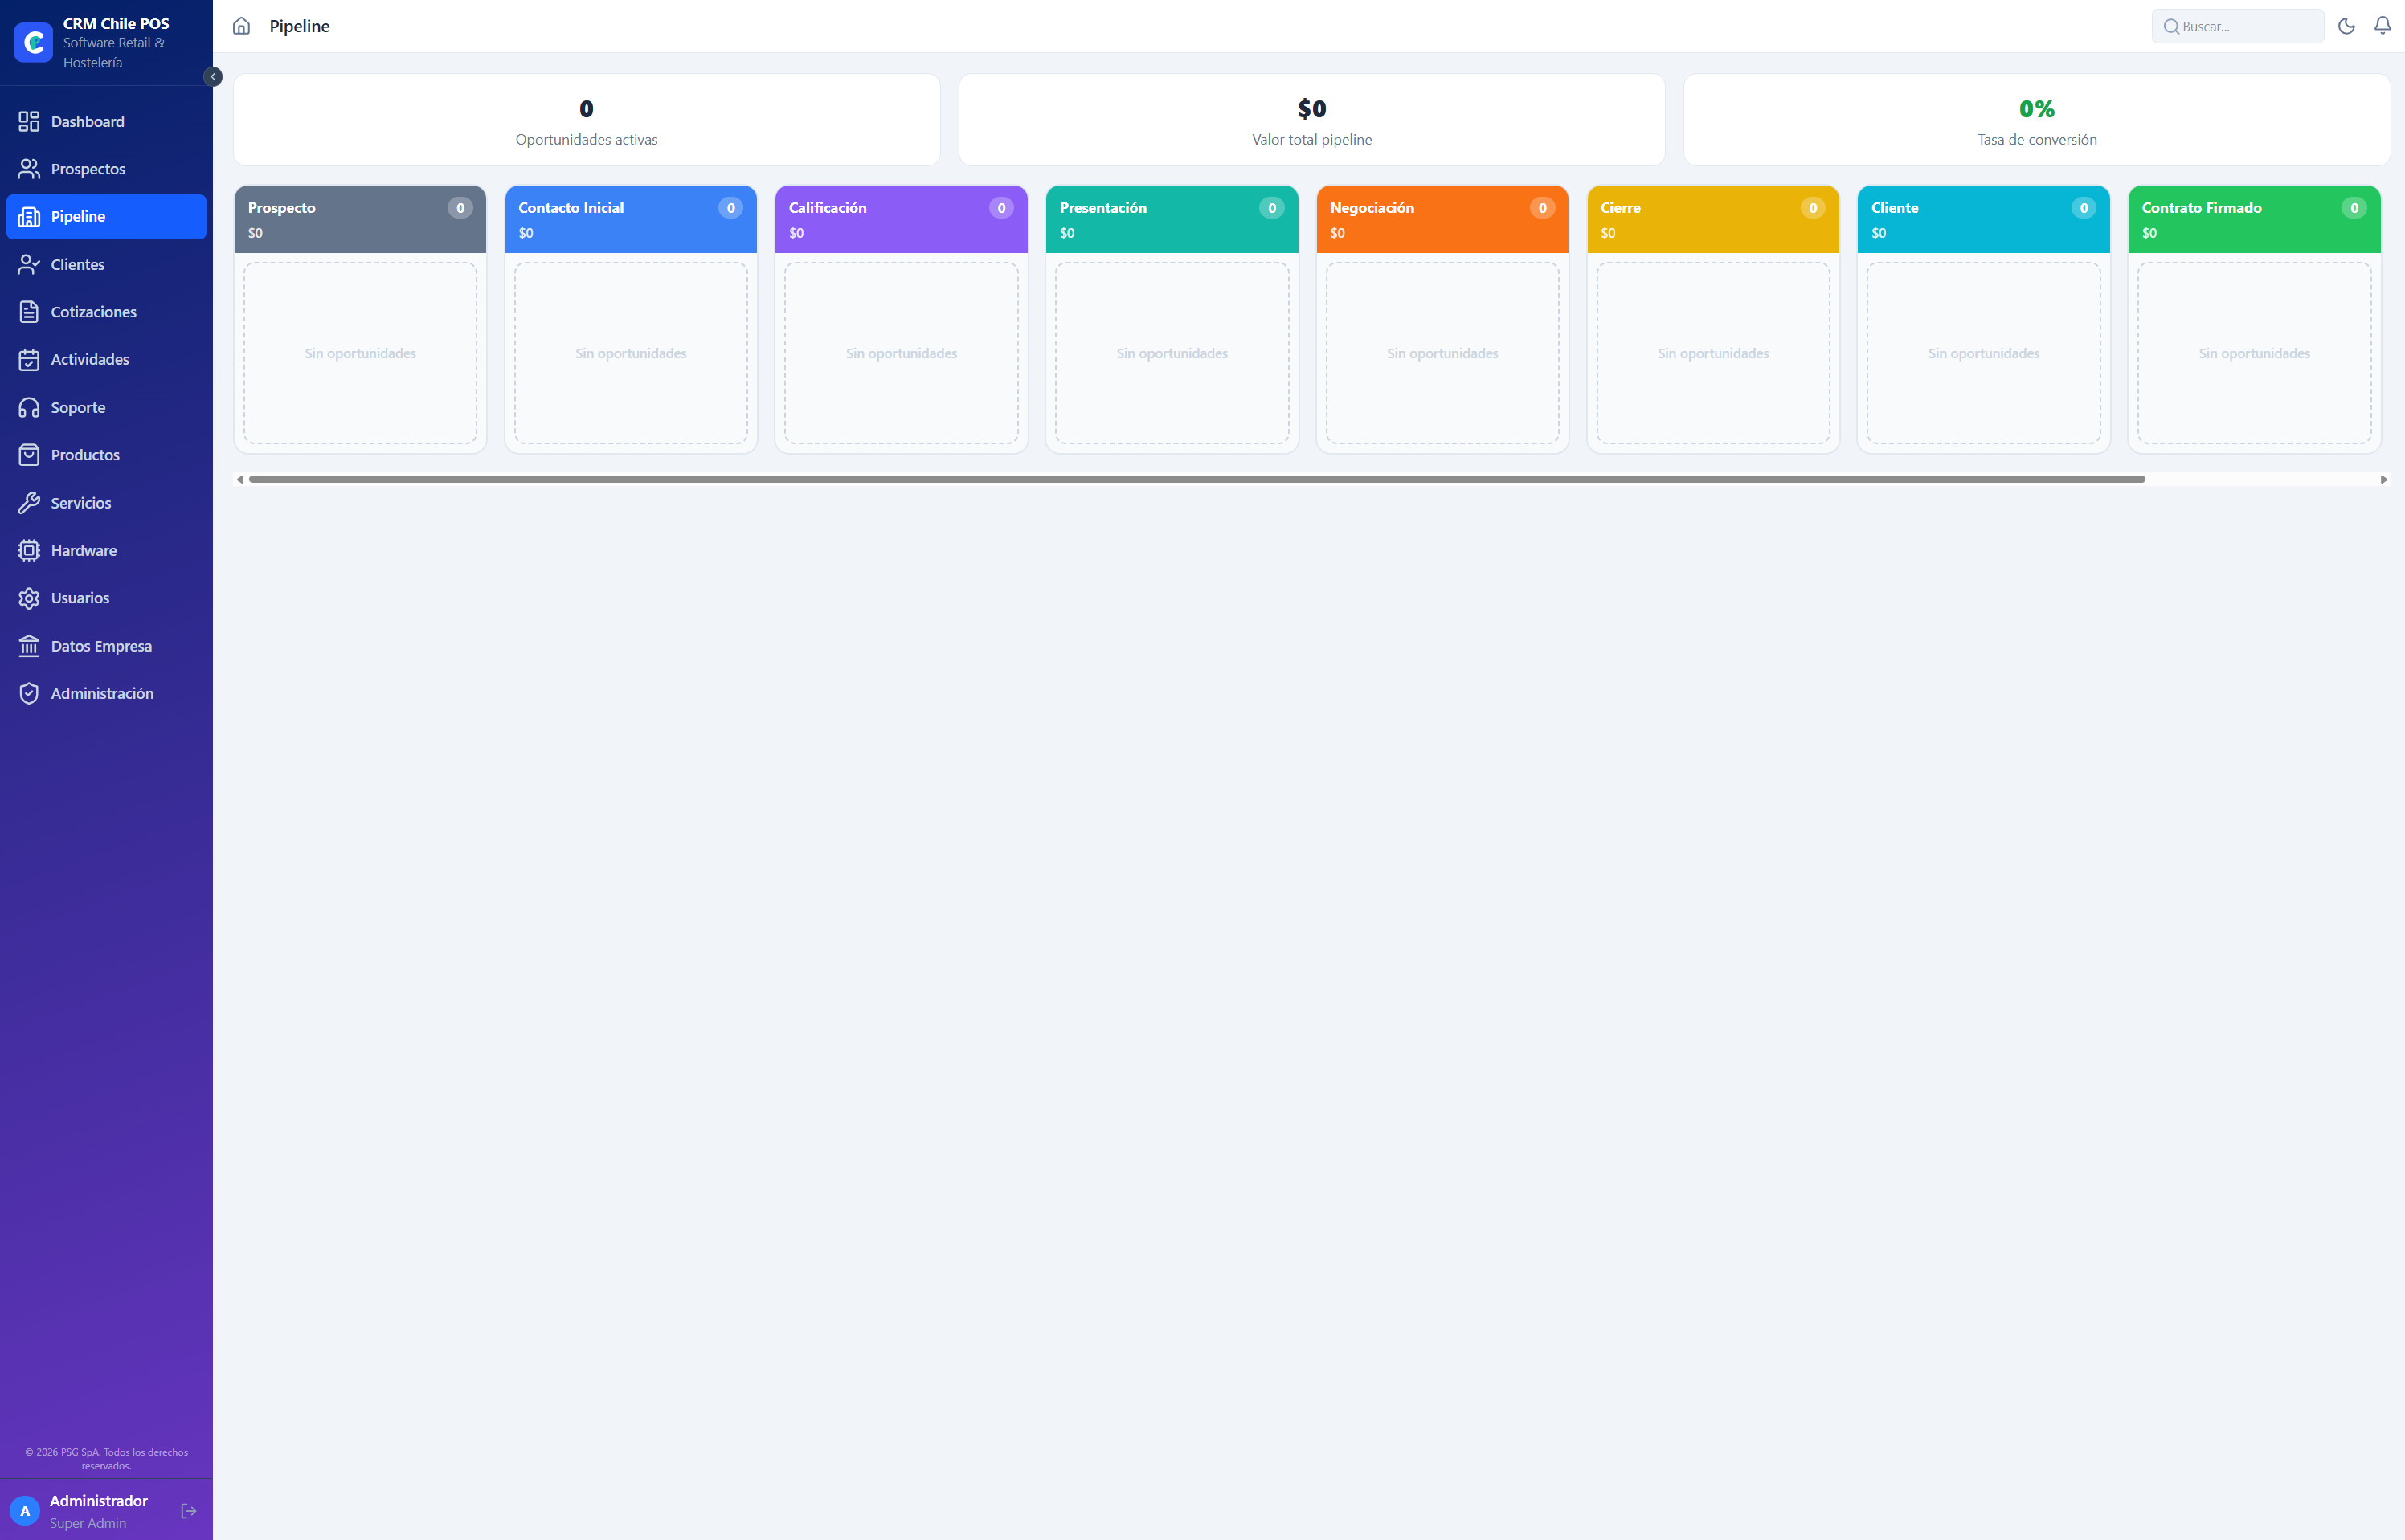2405x1540 pixels.
Task: Click the logout icon next to Administrador
Action: [188, 1511]
